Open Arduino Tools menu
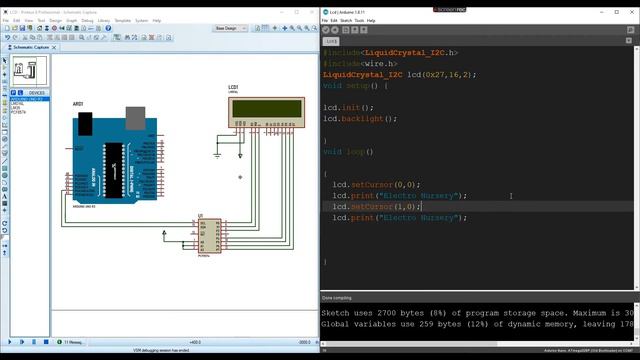The image size is (640, 360). tap(359, 20)
